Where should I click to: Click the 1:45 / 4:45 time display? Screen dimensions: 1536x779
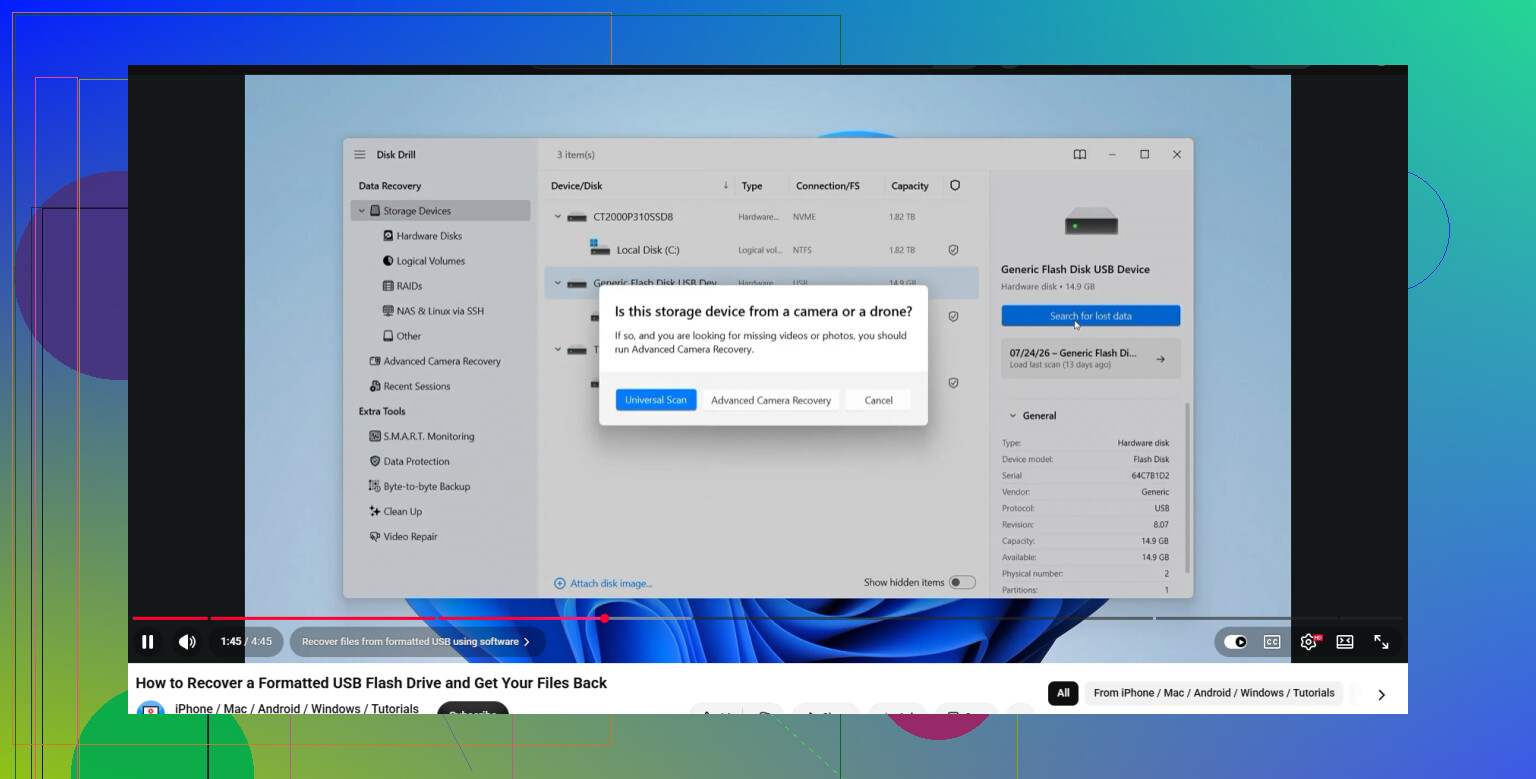[246, 642]
